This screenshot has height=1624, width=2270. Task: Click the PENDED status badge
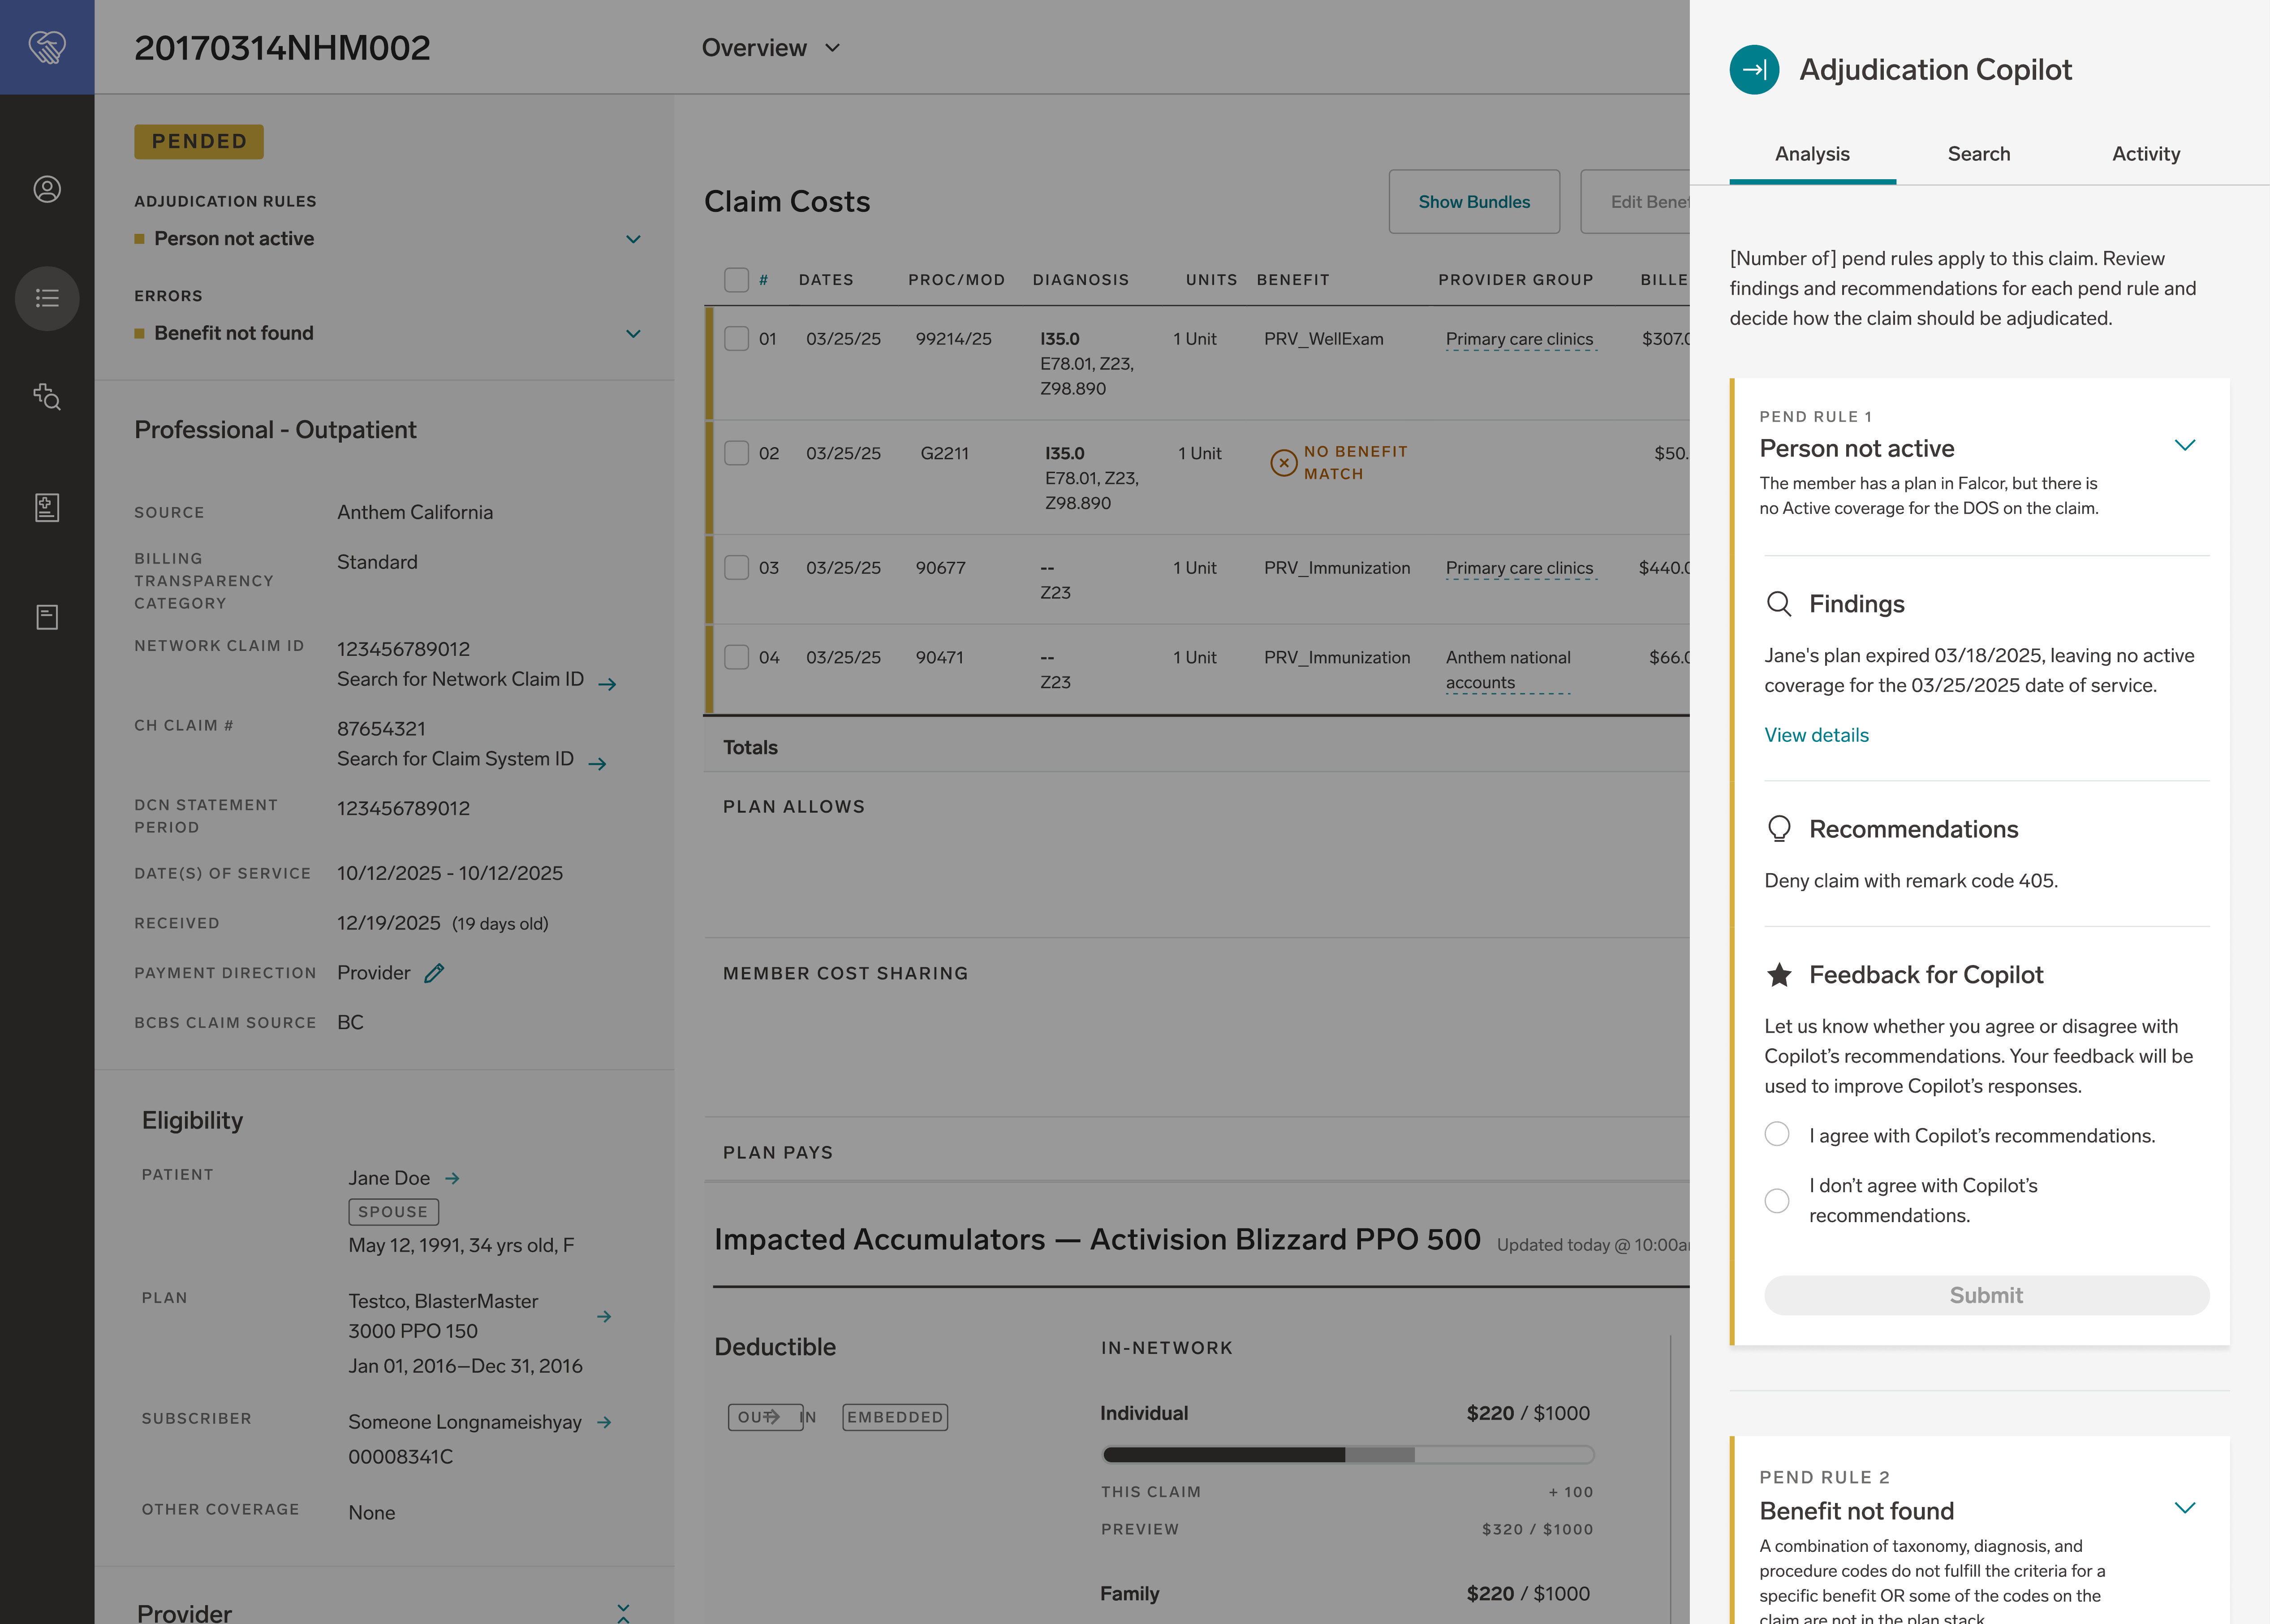(199, 141)
